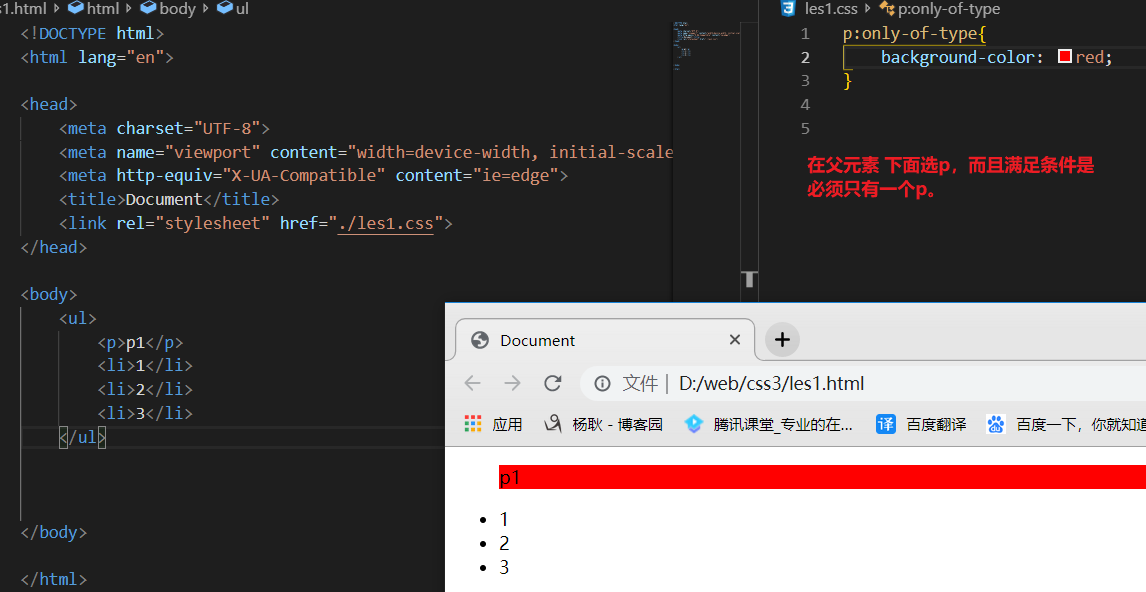The image size is (1146, 592).
Task: Go forward in the browser
Action: click(x=512, y=383)
